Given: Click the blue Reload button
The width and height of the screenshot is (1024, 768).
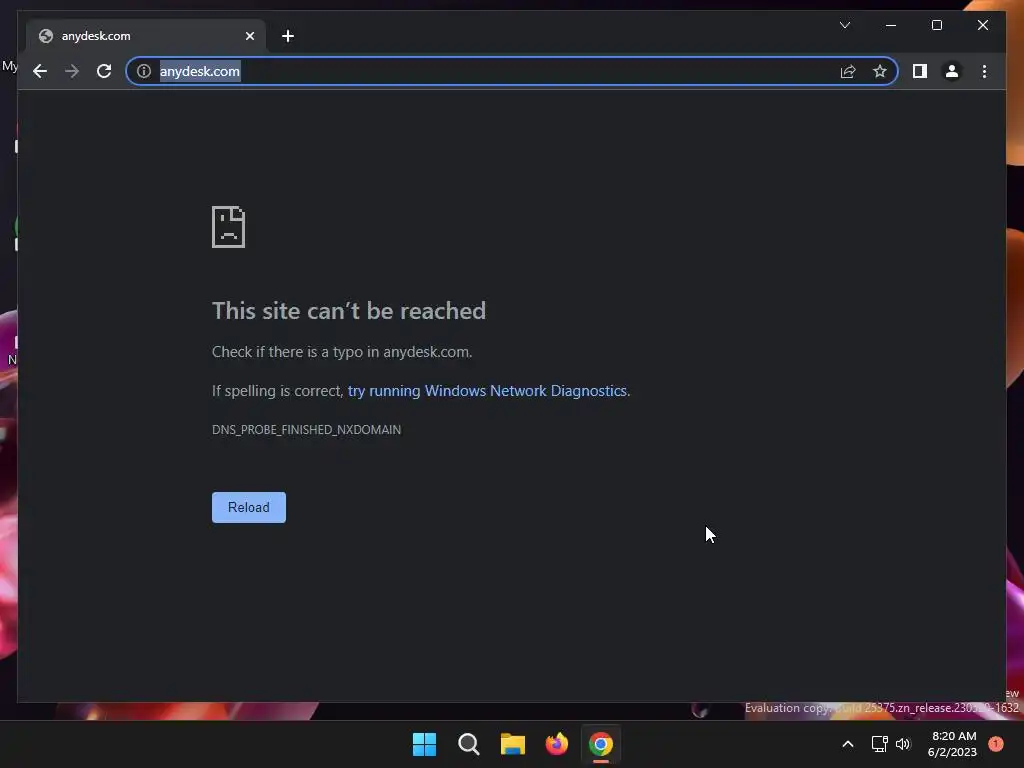Looking at the screenshot, I should [249, 507].
